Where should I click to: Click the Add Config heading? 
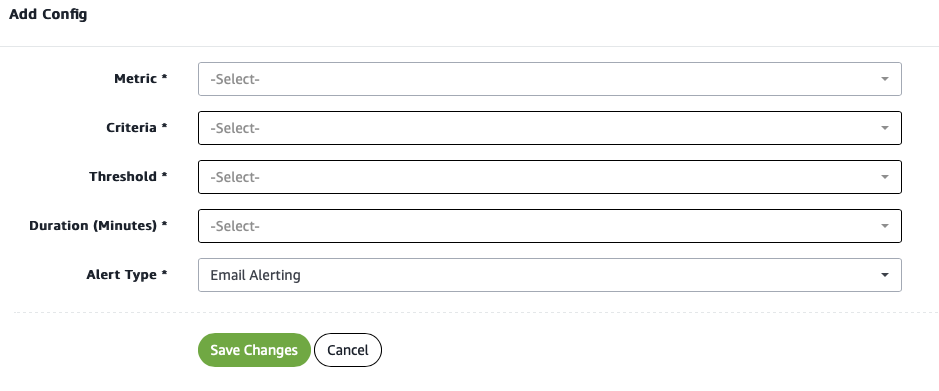coord(48,14)
